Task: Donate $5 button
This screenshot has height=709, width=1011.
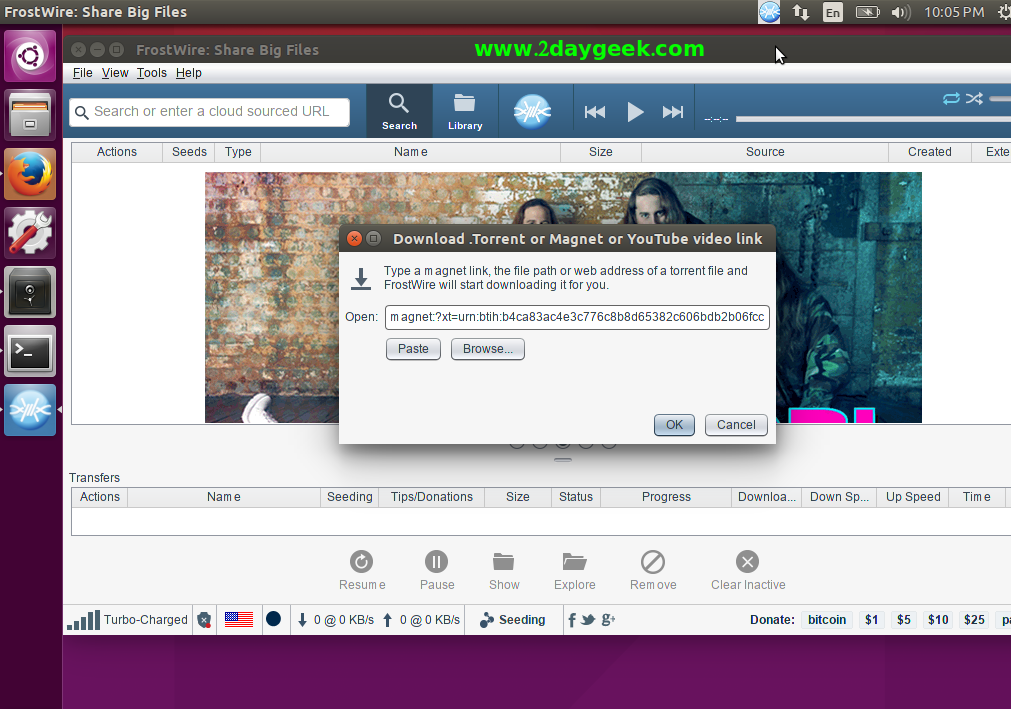Action: click(x=904, y=620)
